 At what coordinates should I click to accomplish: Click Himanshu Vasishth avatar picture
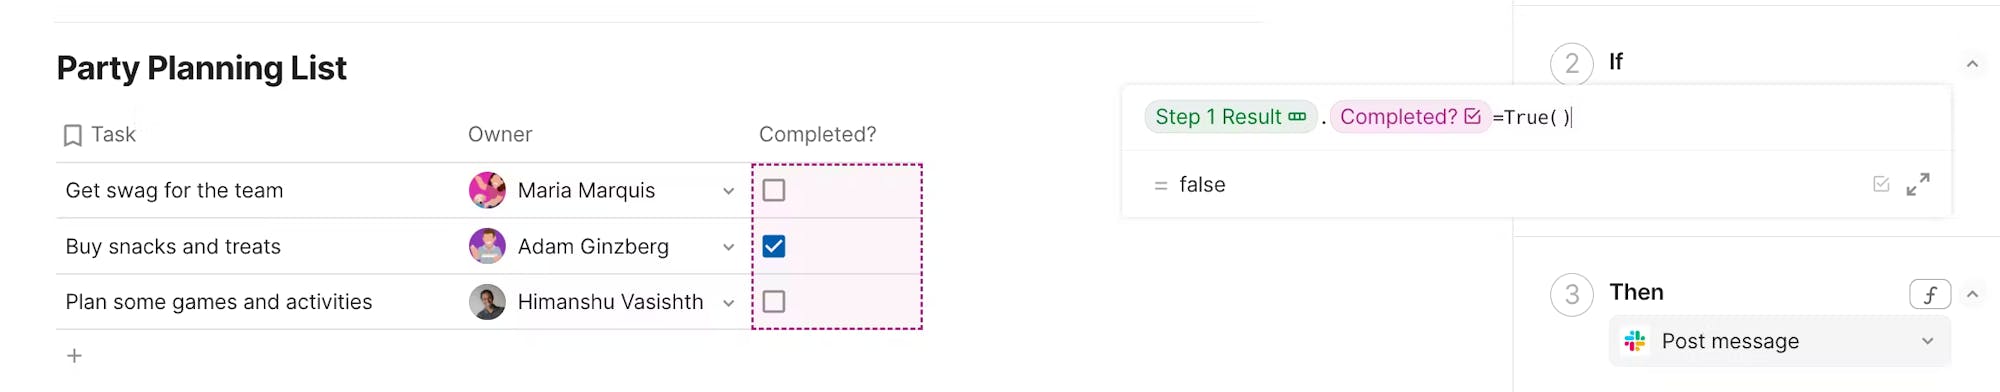(x=487, y=302)
